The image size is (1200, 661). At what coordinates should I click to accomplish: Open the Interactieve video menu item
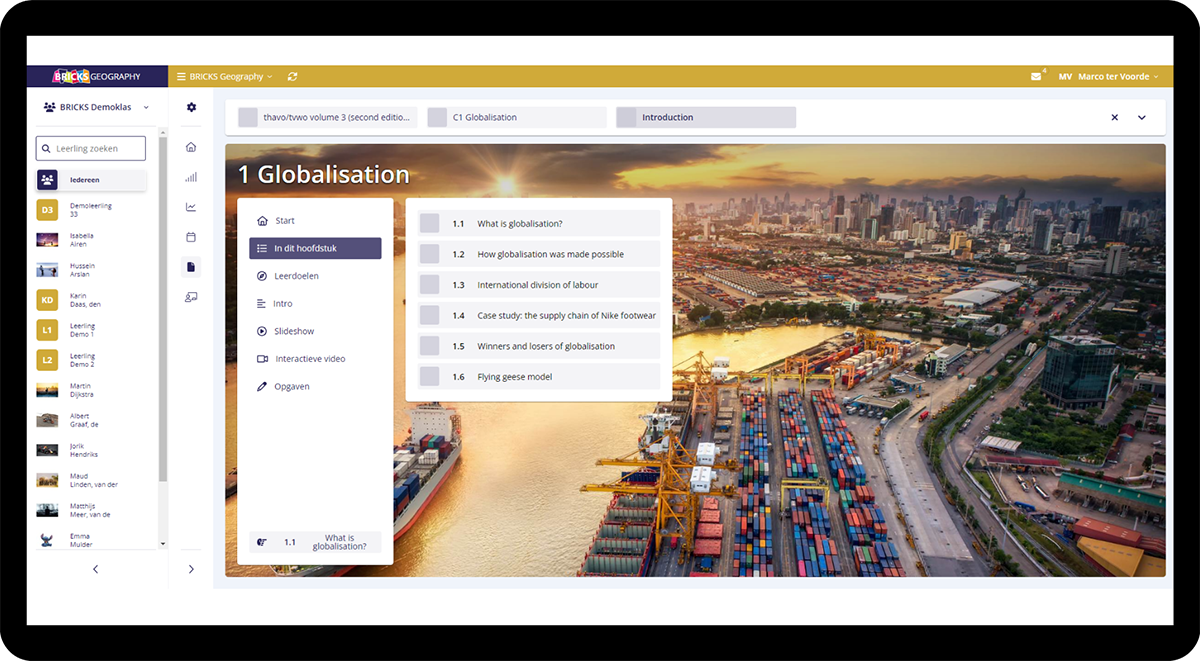pos(309,358)
